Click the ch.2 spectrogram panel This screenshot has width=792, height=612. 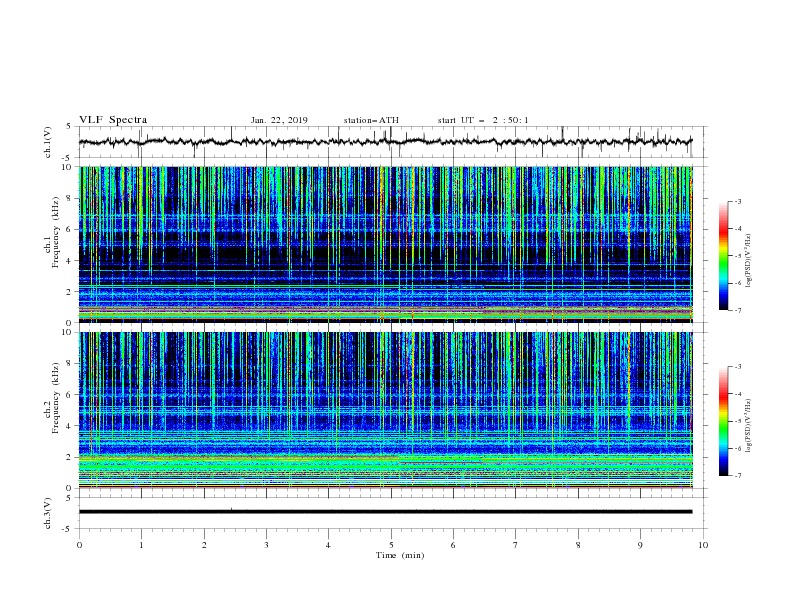coord(385,410)
